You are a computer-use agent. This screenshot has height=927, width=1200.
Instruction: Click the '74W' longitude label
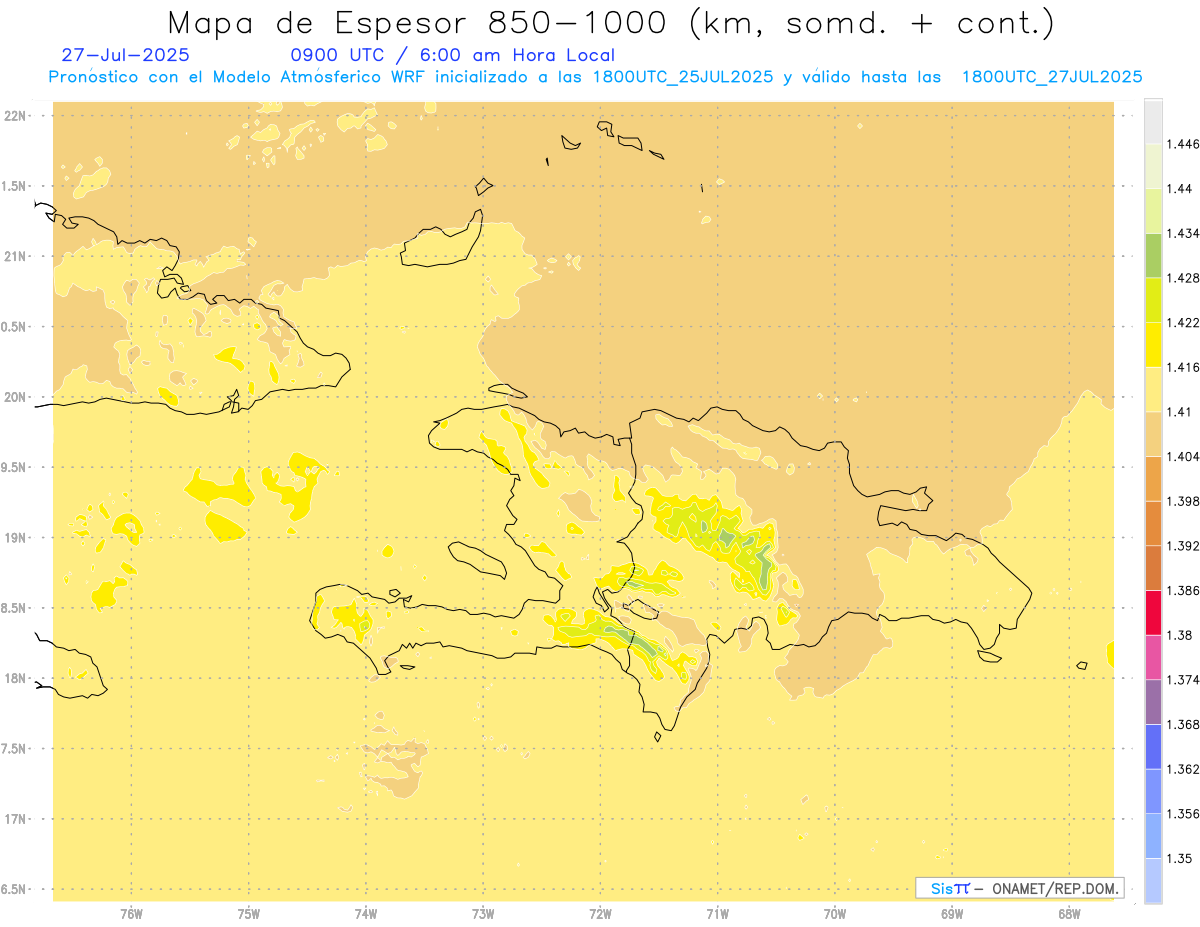366,914
